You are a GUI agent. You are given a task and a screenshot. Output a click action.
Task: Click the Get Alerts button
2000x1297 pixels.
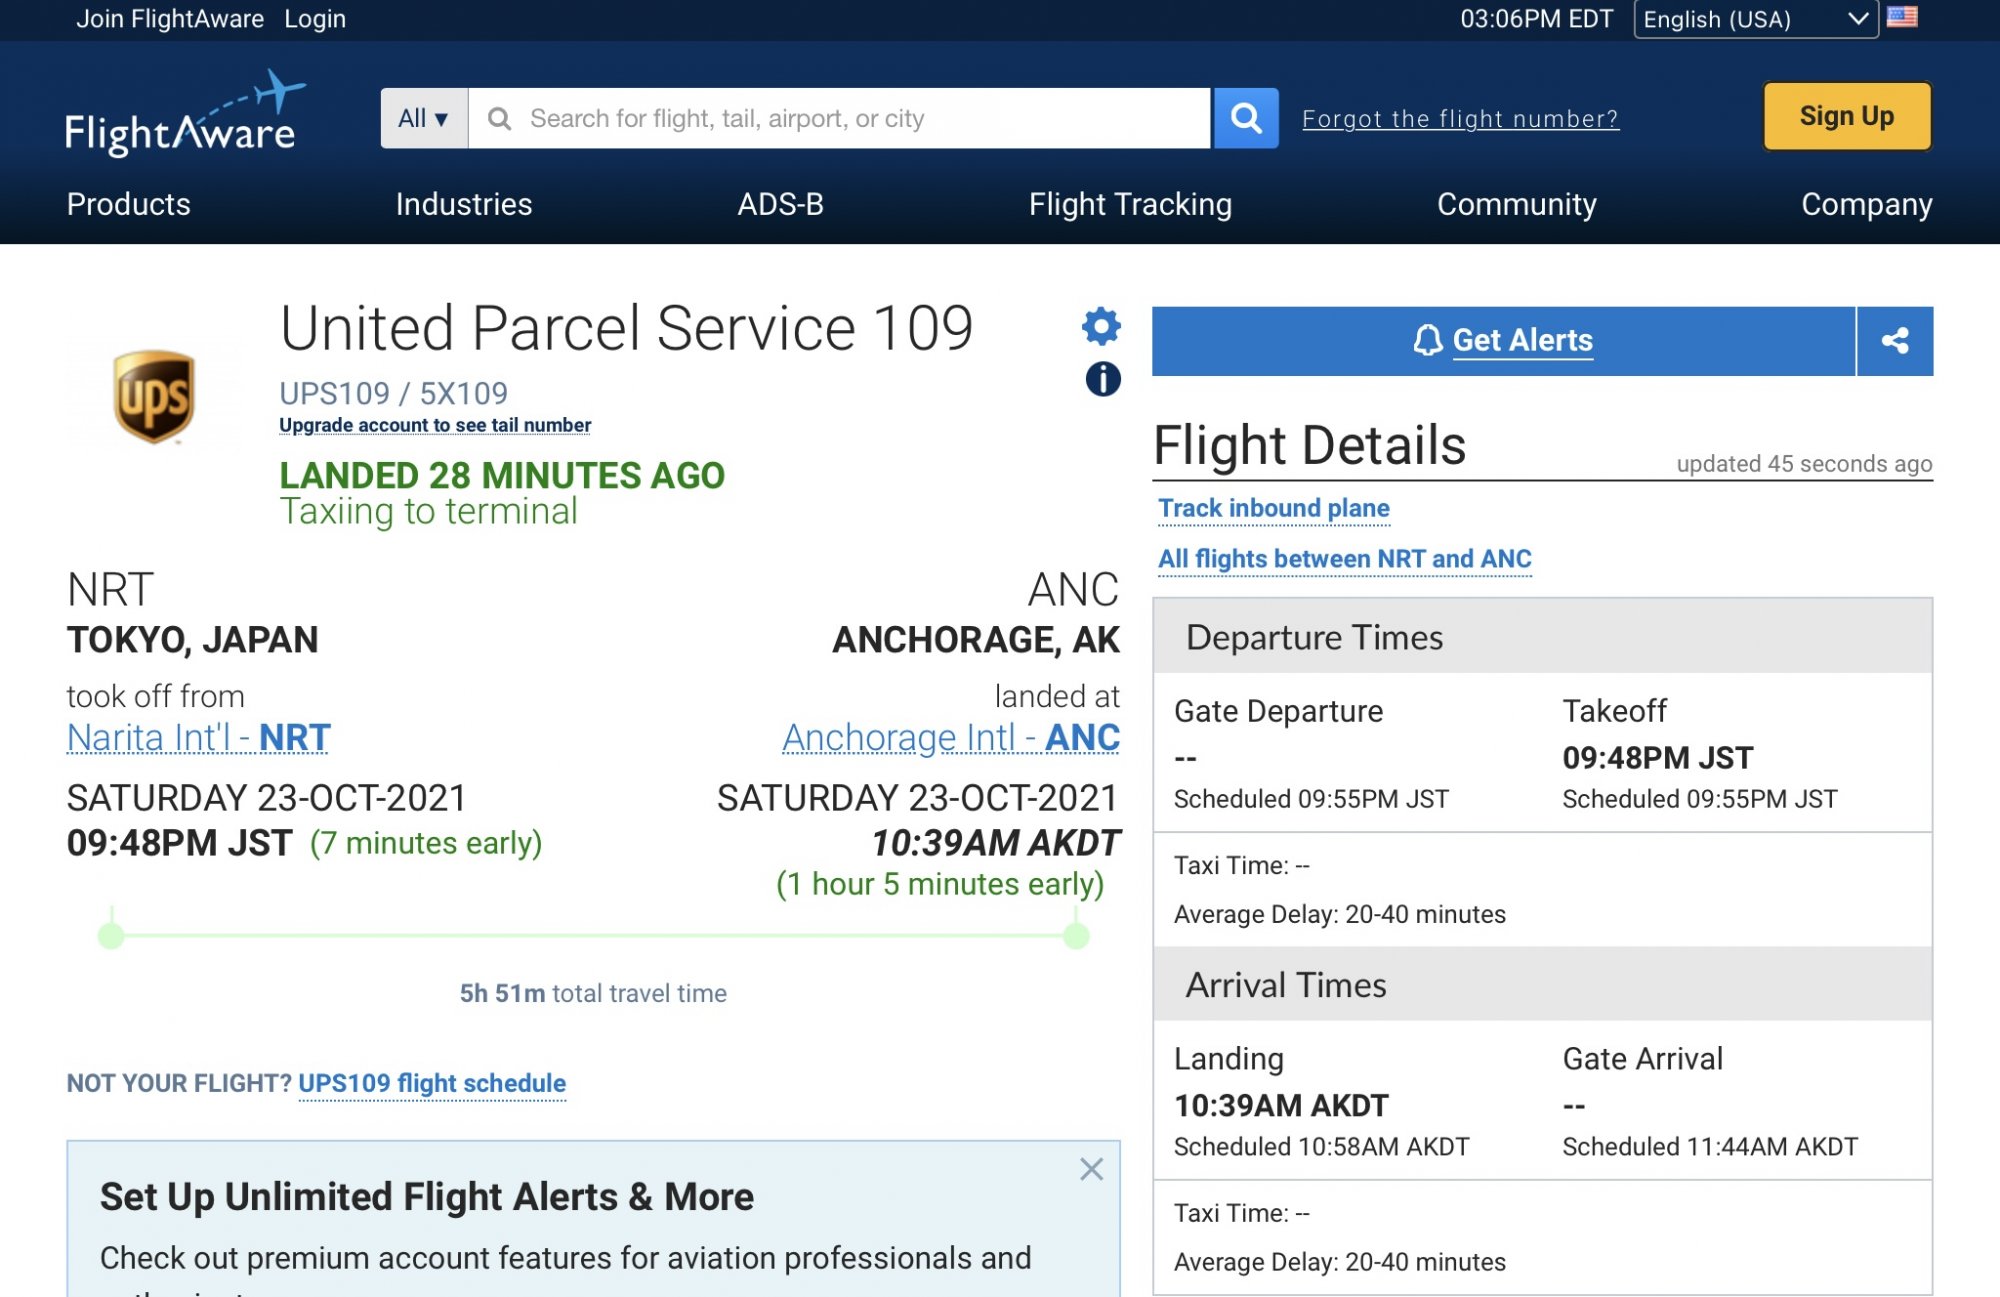tap(1503, 341)
